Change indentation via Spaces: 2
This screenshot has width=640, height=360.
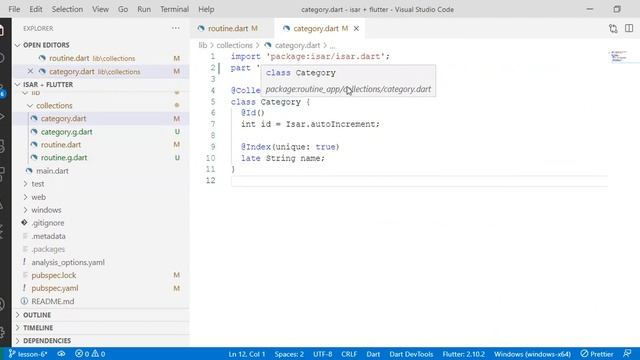point(289,354)
